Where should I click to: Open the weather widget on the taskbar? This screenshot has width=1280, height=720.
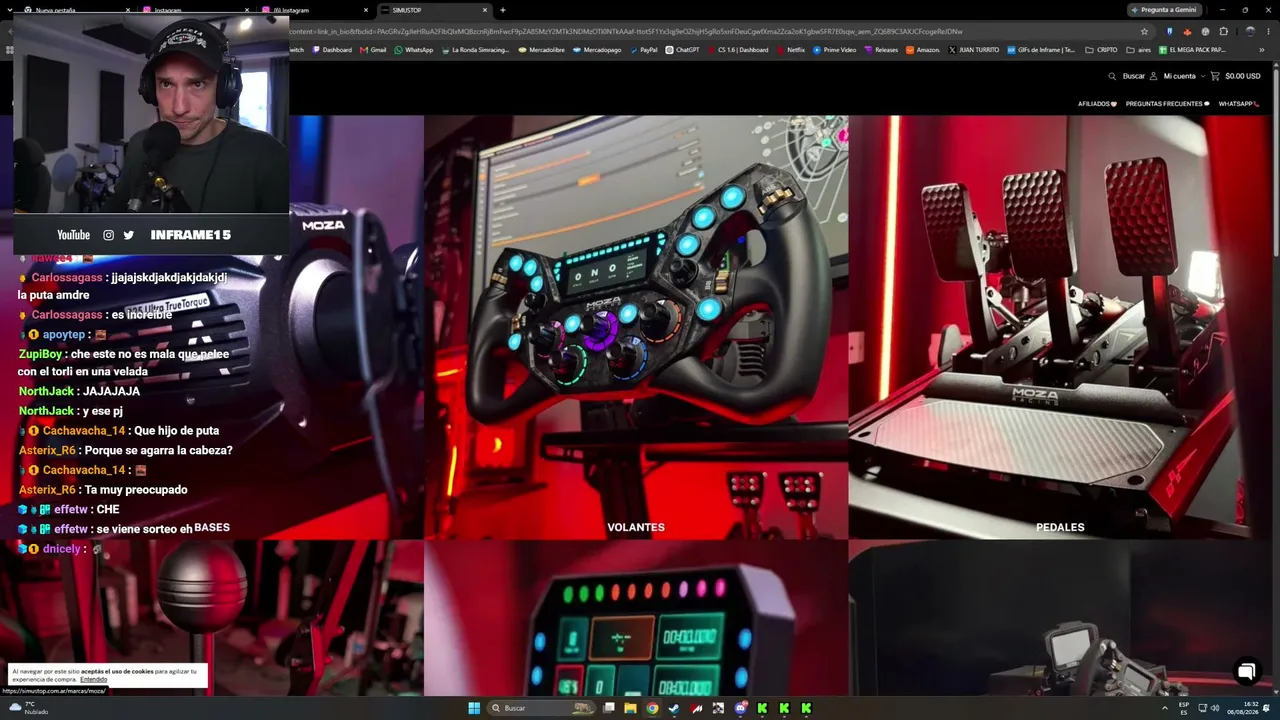click(x=28, y=708)
